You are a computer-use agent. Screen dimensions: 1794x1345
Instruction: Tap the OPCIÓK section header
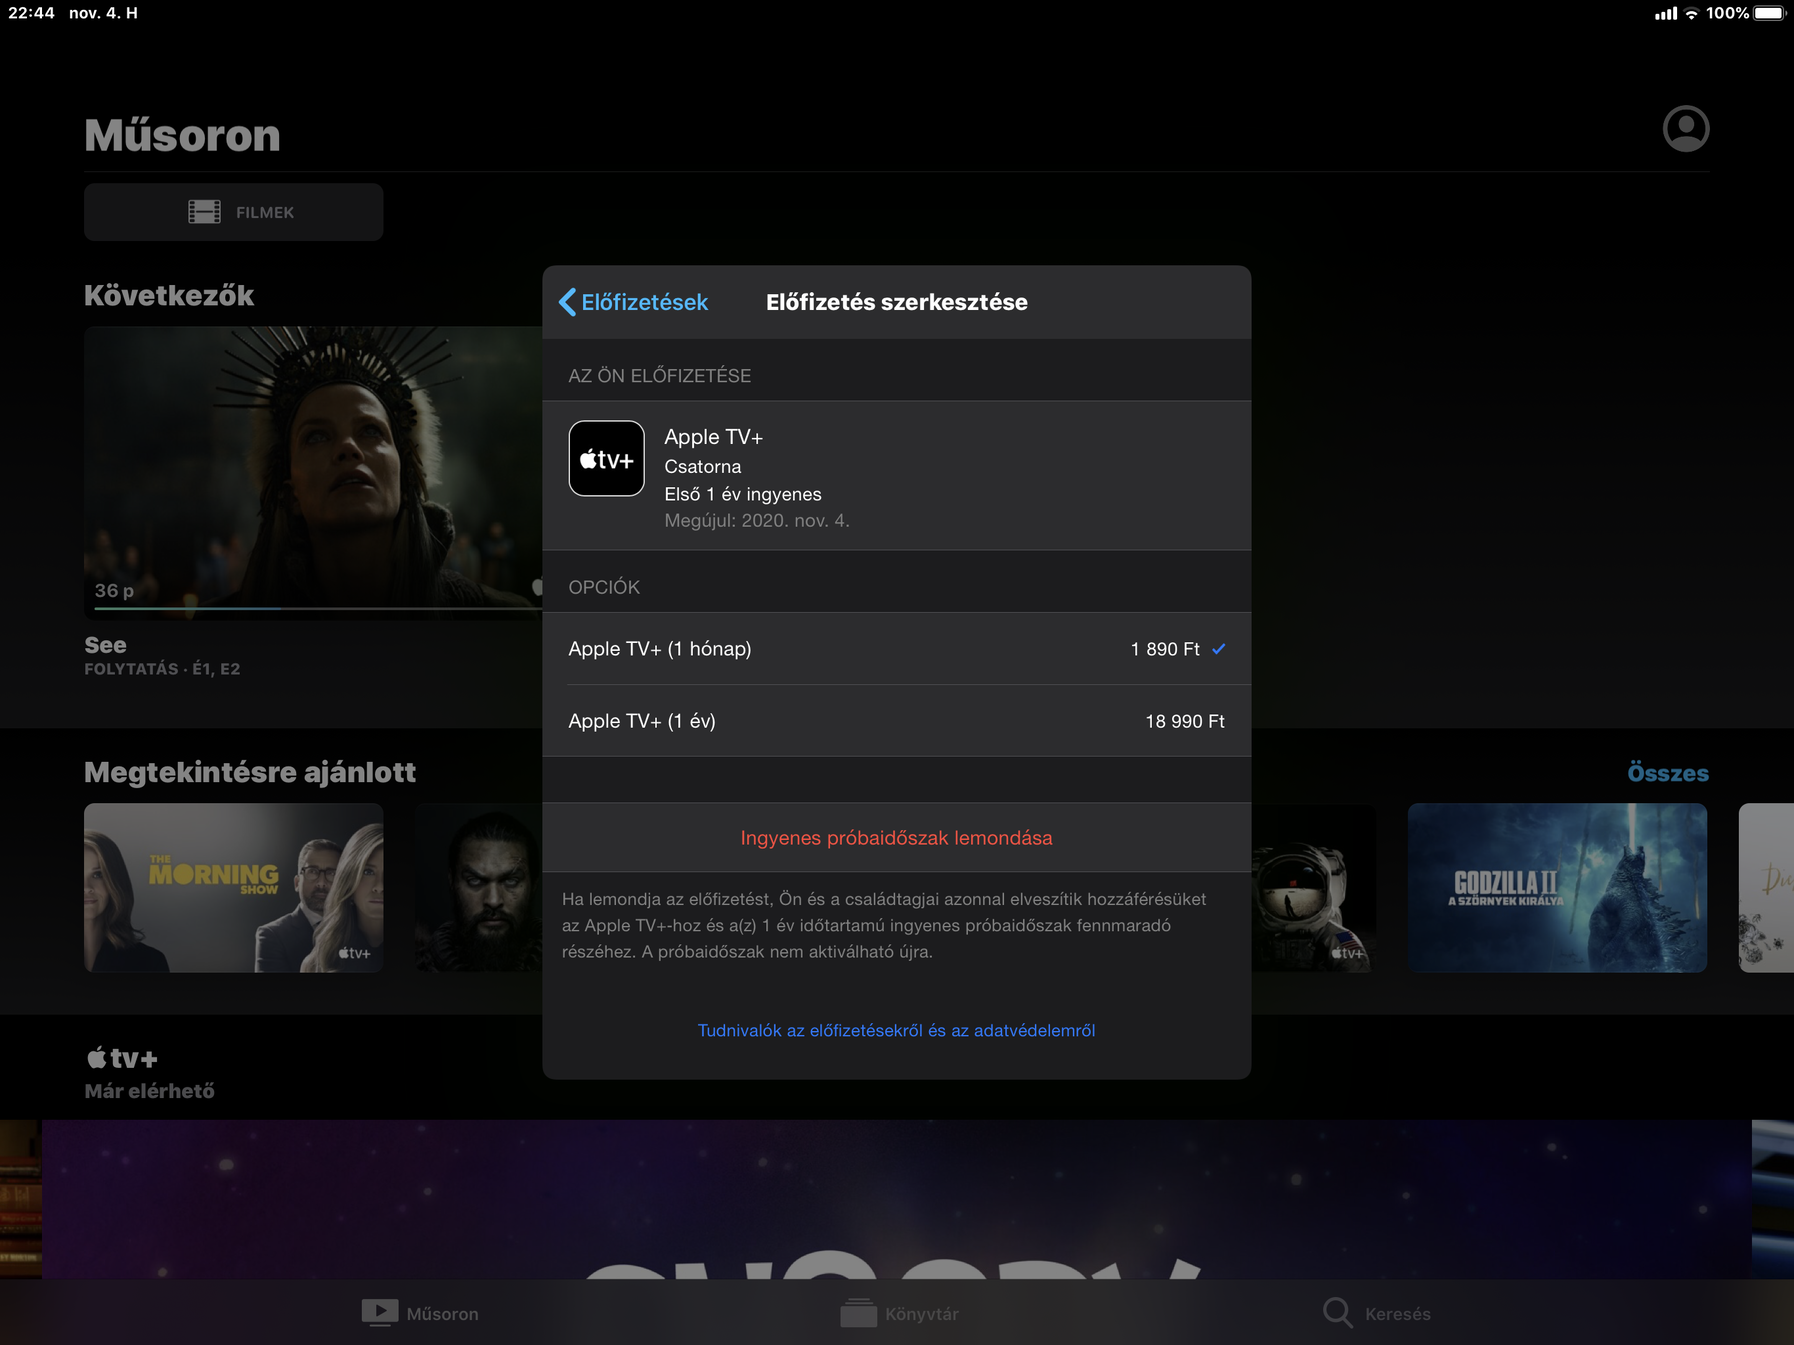tap(604, 587)
